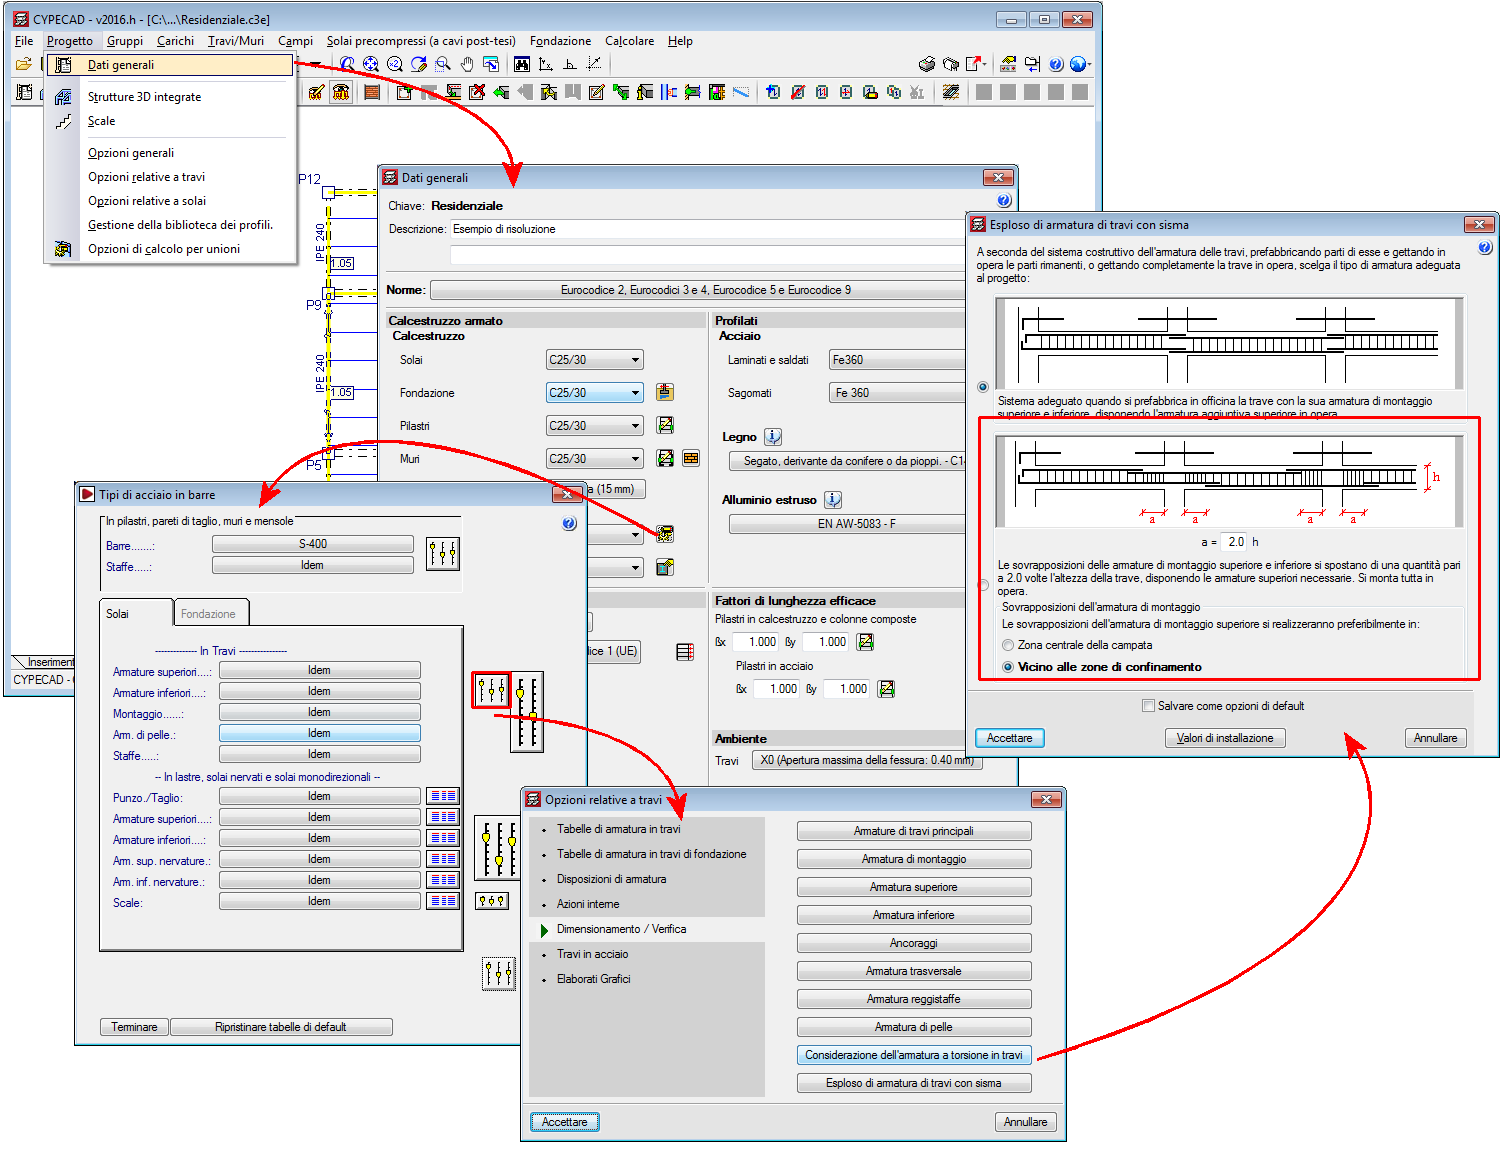Click help icon in Dati generali dialog
This screenshot has width=1500, height=1150.
(x=1005, y=200)
